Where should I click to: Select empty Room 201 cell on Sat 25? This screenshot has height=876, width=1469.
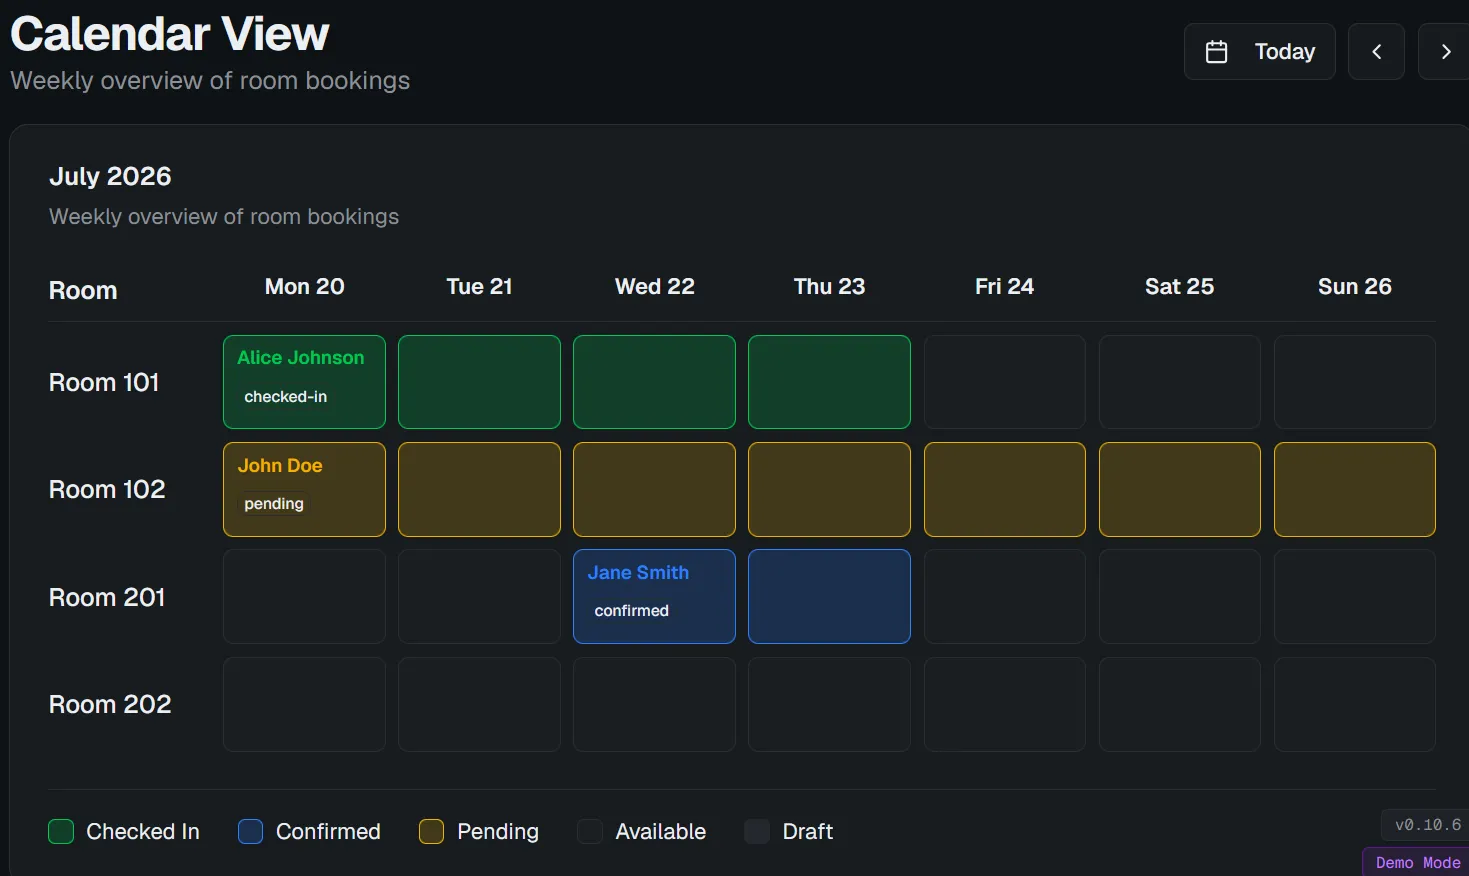tap(1180, 596)
